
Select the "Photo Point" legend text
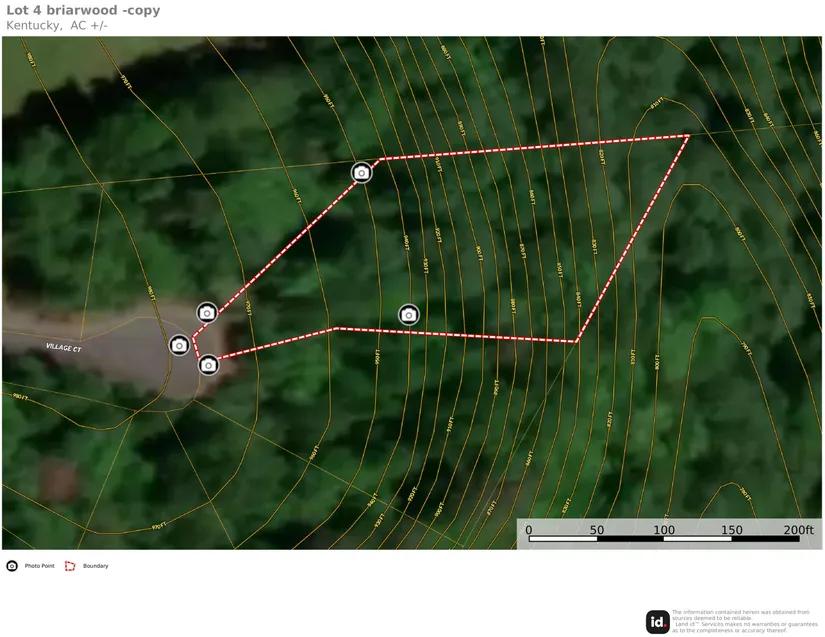tap(40, 566)
